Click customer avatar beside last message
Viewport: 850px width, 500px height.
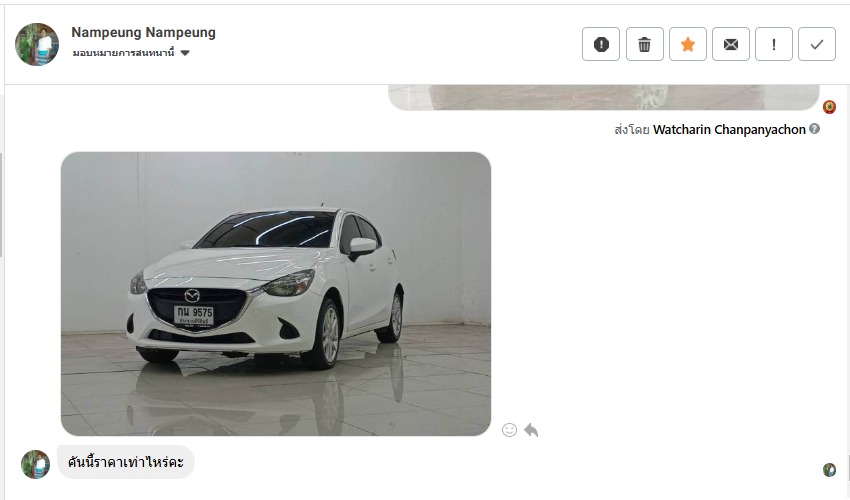point(35,464)
